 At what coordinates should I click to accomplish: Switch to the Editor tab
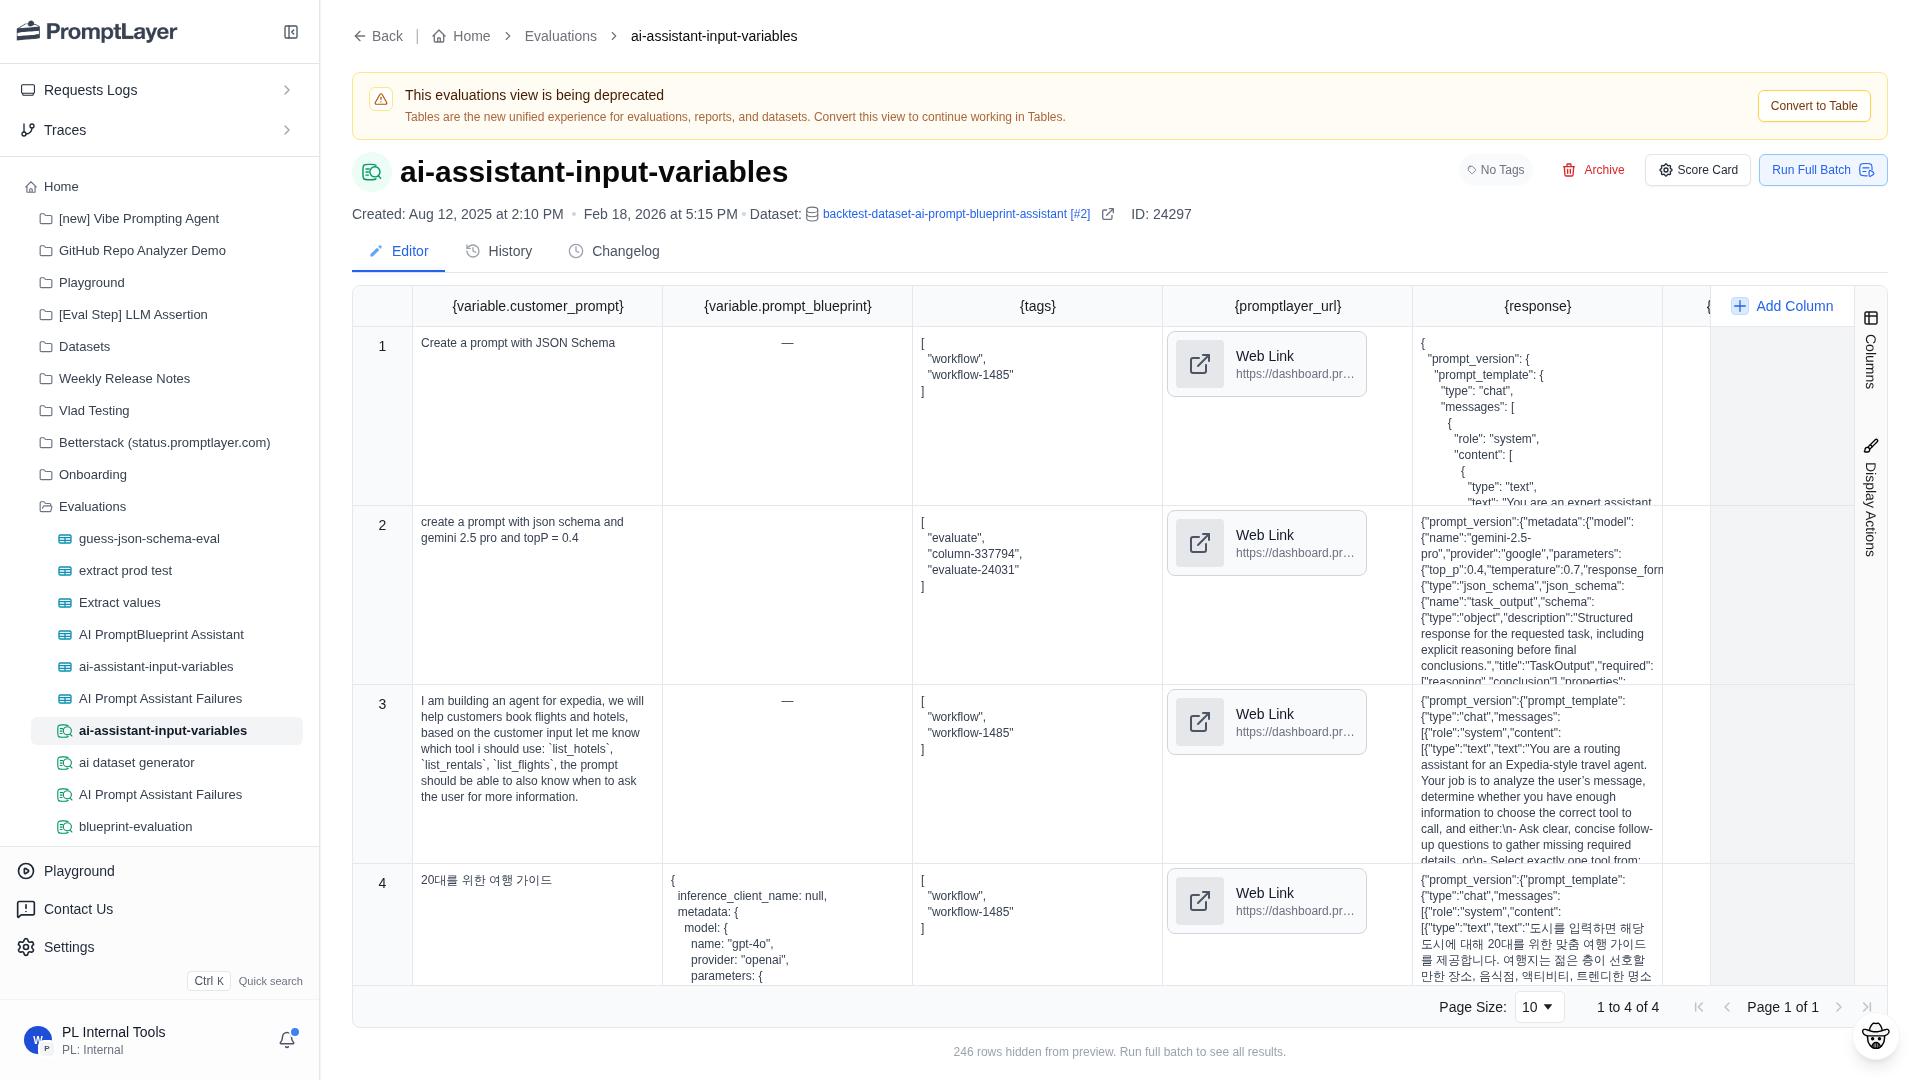398,251
